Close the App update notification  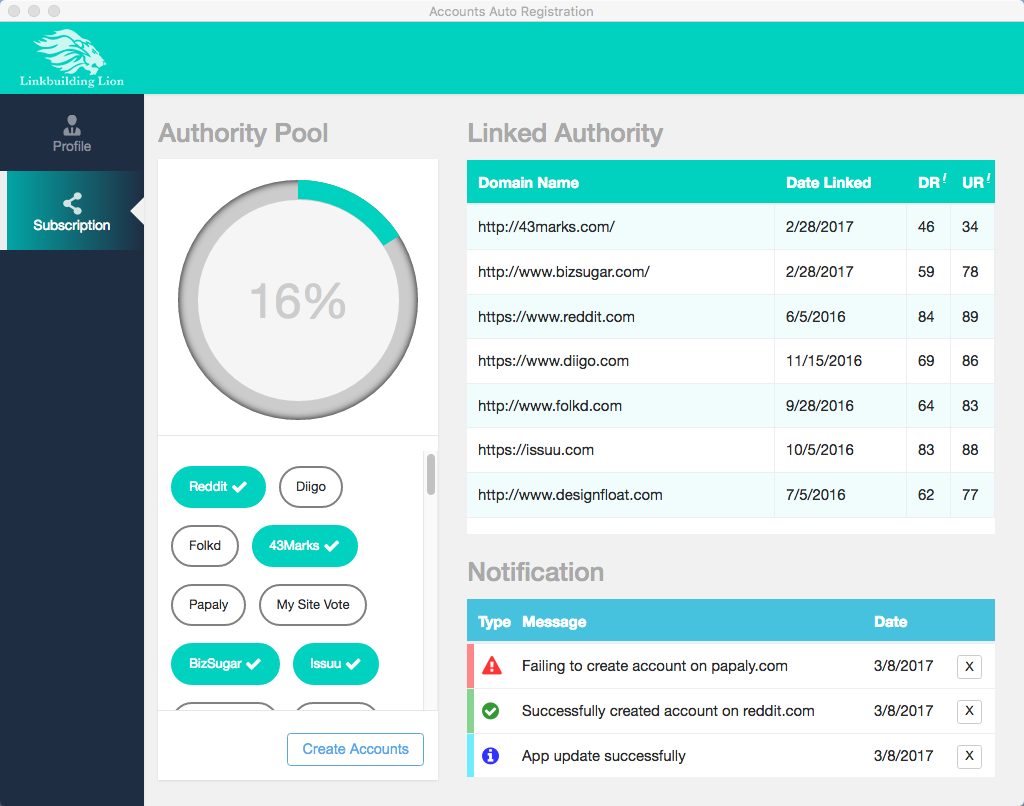(968, 756)
